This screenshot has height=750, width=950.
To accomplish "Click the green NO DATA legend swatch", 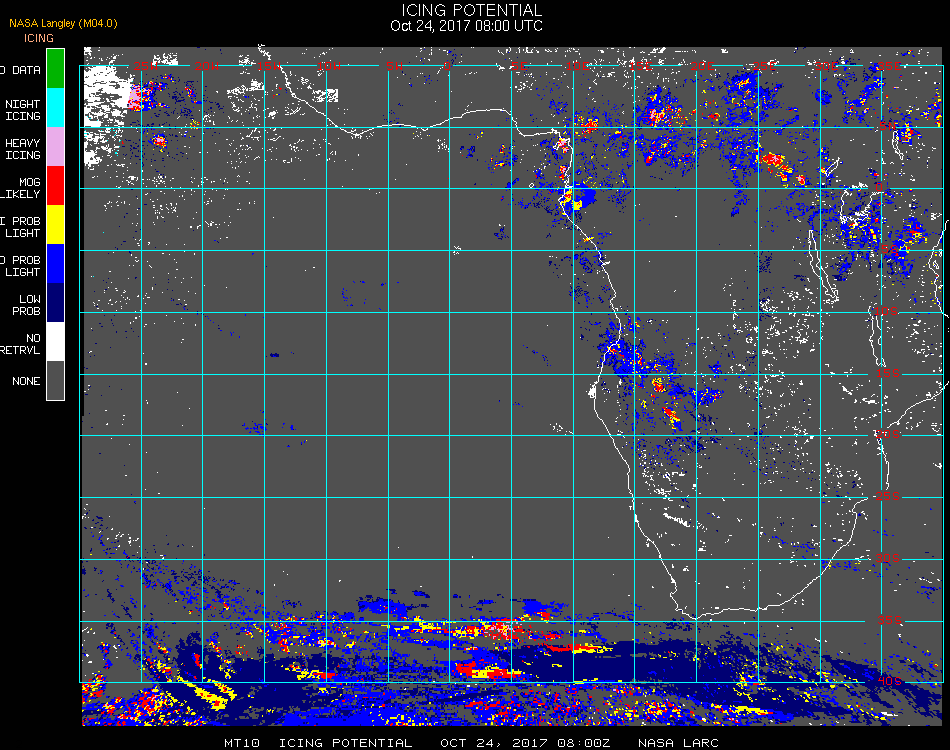I will (55, 68).
